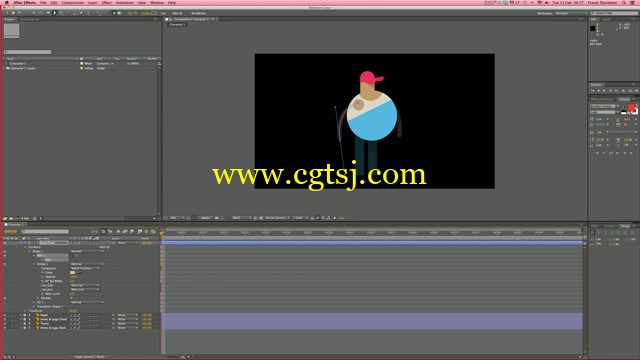
Task: Expand the Arms & Legs Front layer
Action: click(x=21, y=319)
